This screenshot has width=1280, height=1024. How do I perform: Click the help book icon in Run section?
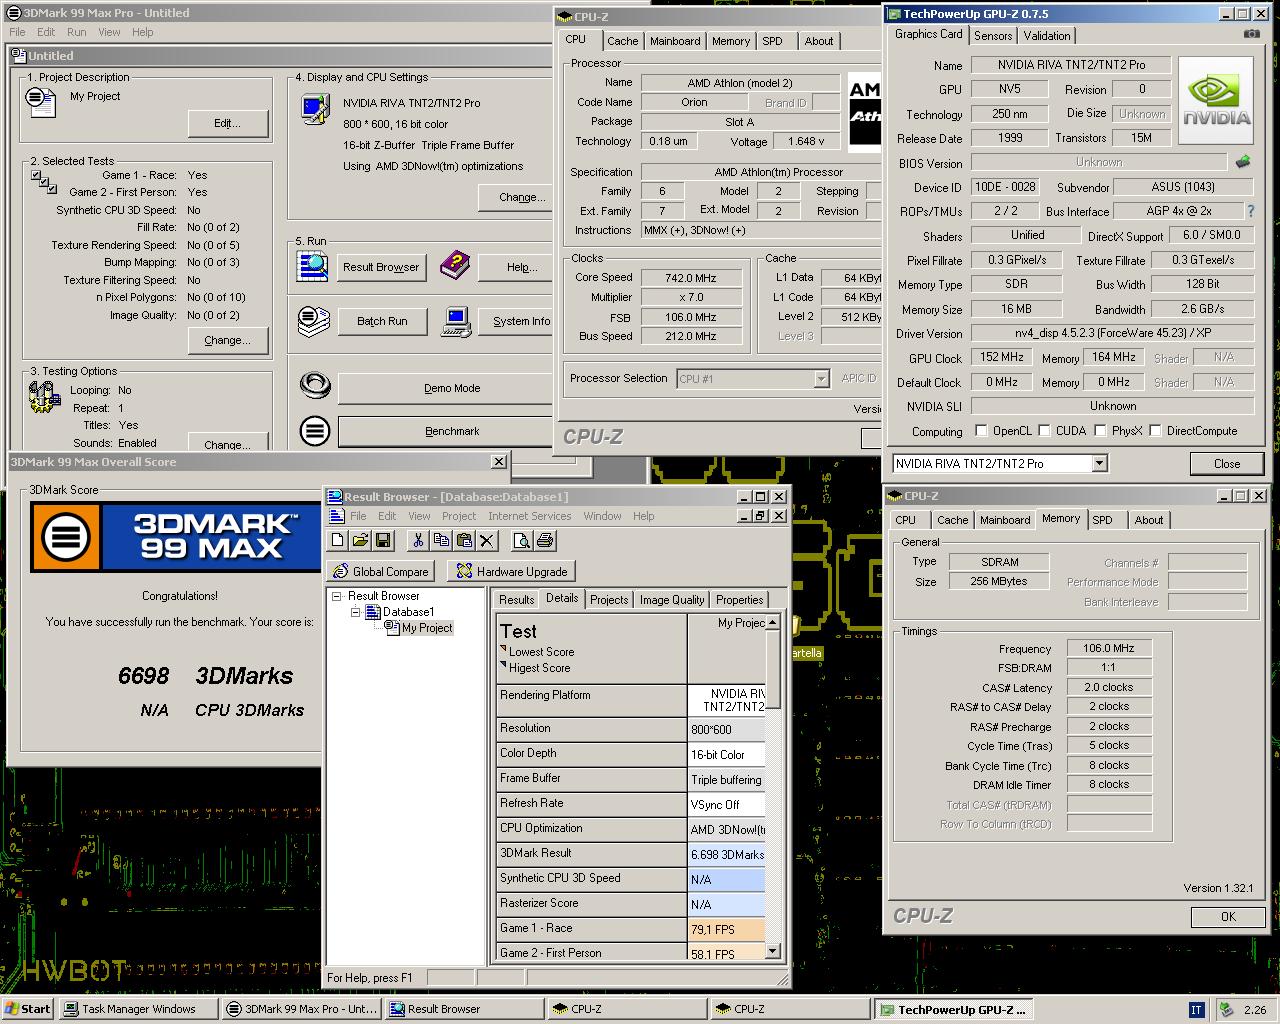pos(455,265)
